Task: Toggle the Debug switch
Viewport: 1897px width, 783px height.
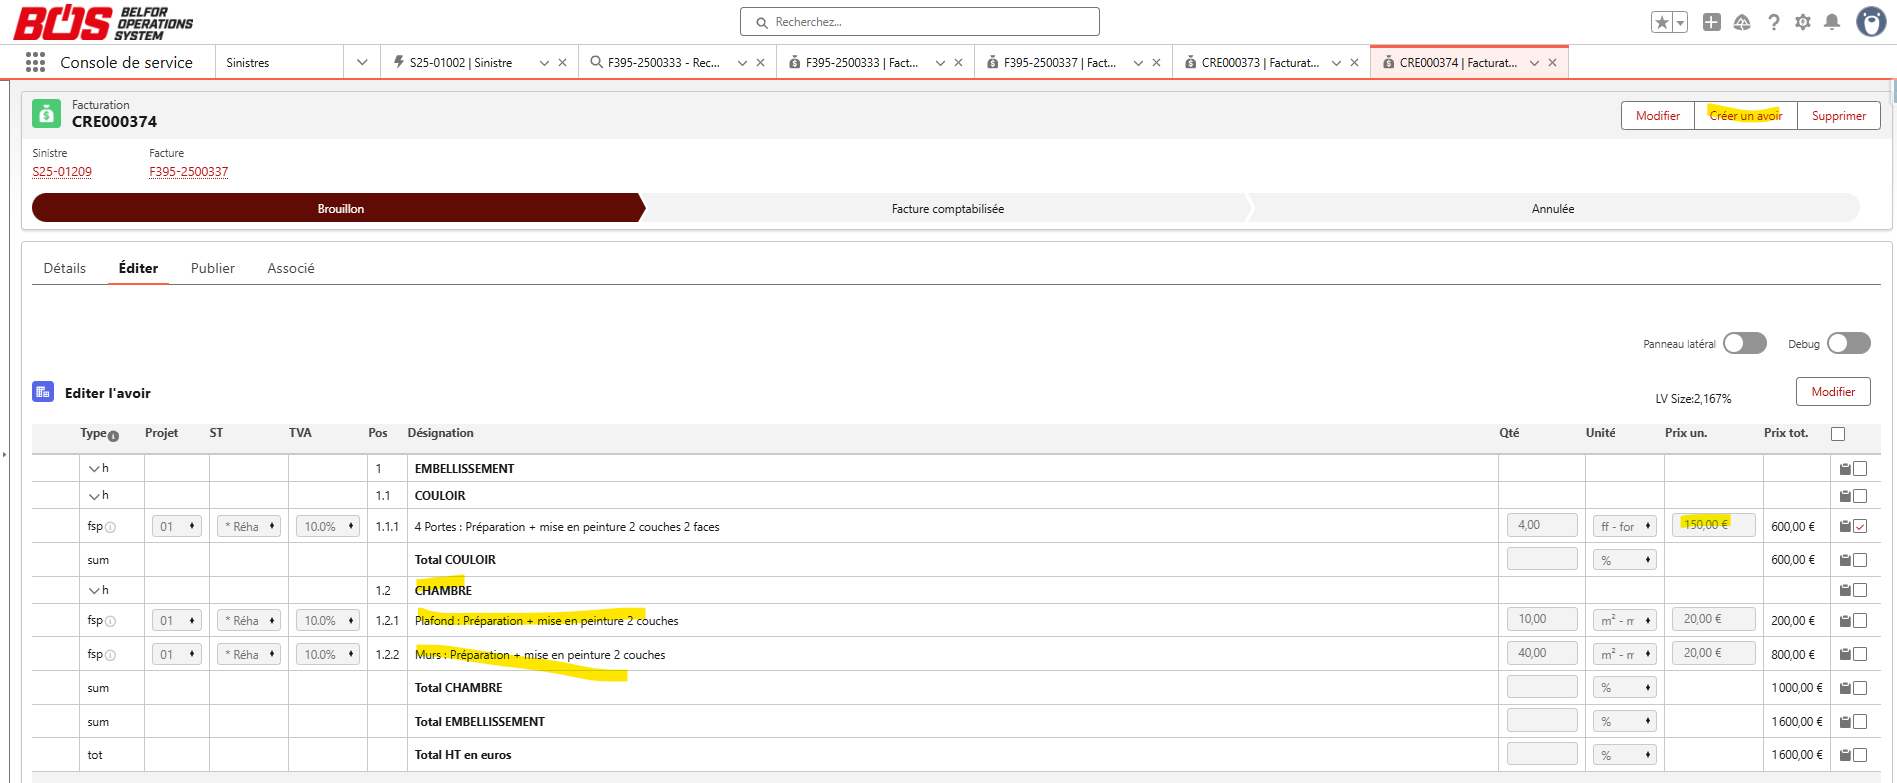Action: (x=1849, y=343)
